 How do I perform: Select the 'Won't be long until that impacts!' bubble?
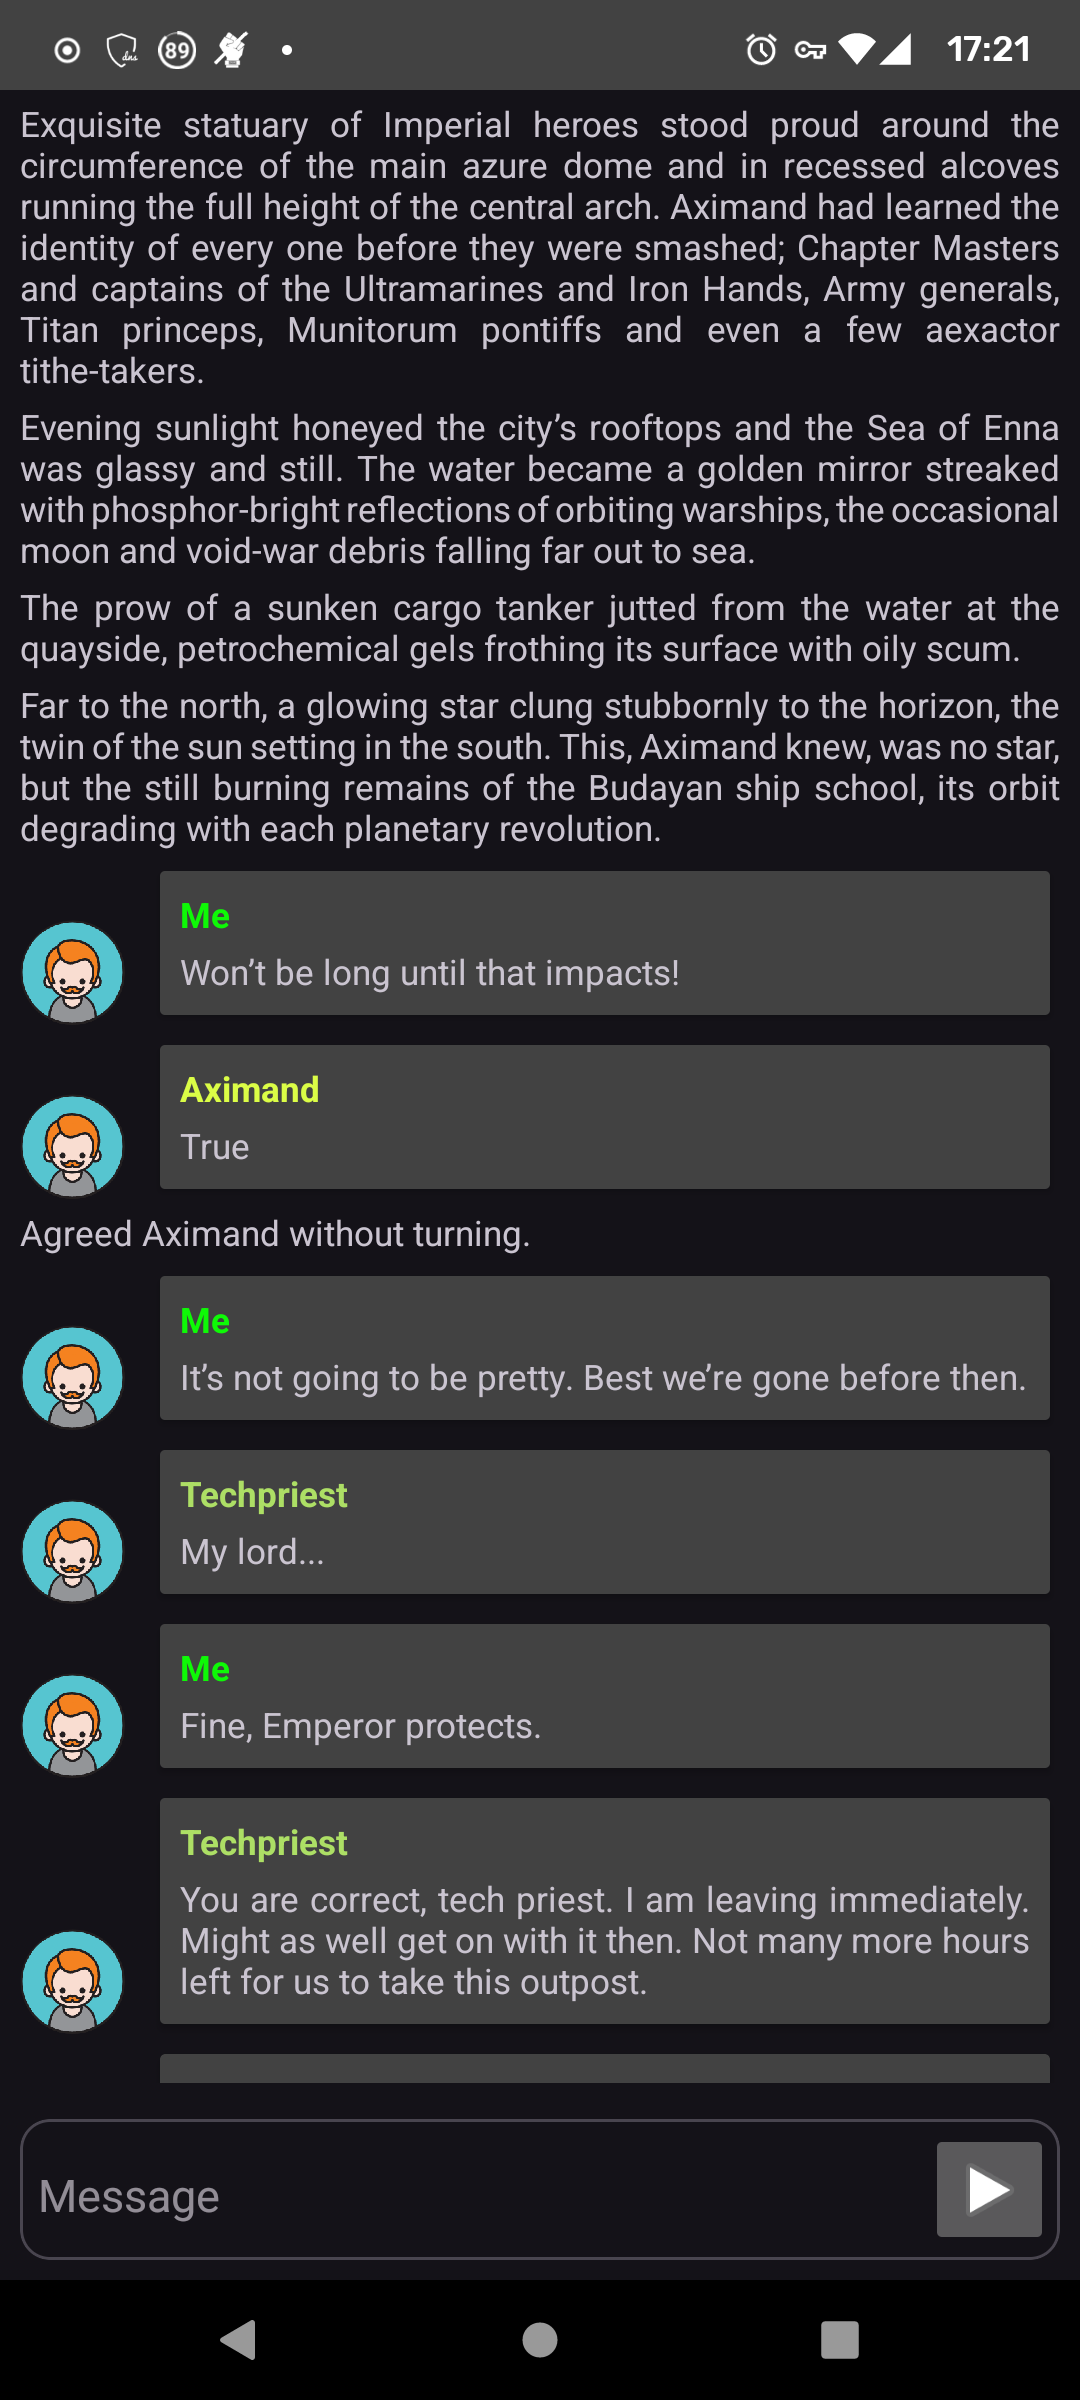(605, 943)
